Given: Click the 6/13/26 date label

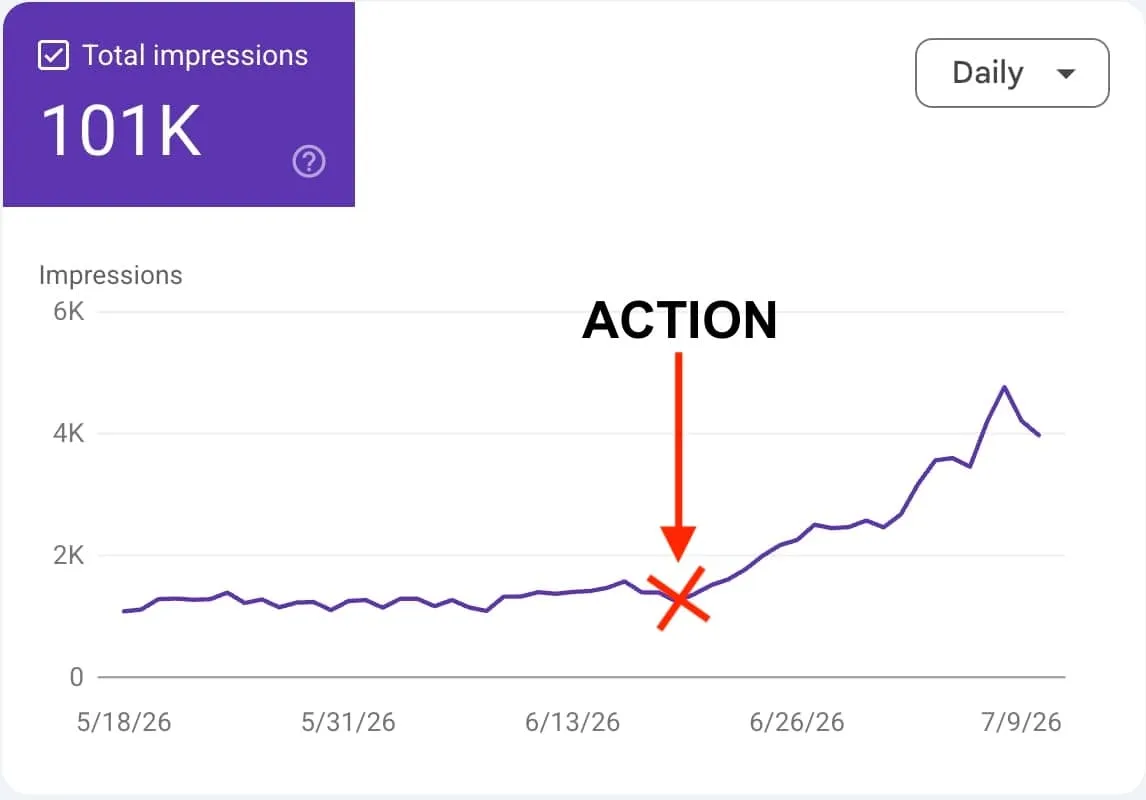Looking at the screenshot, I should point(572,723).
